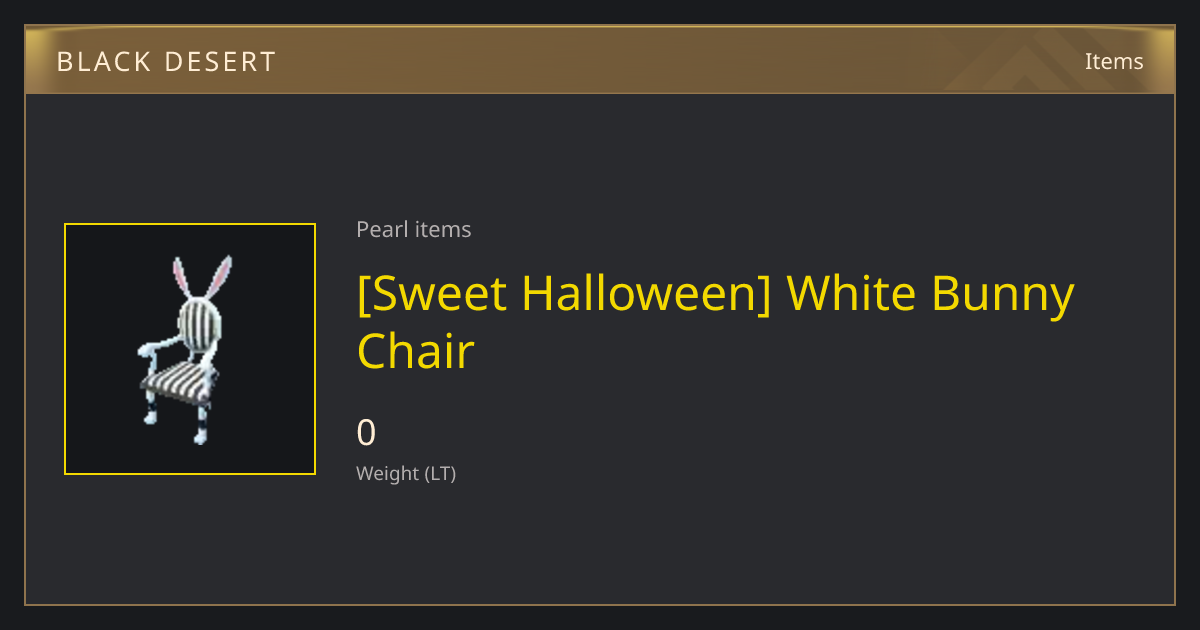
Task: Click the word DESERT in the header
Action: (222, 62)
